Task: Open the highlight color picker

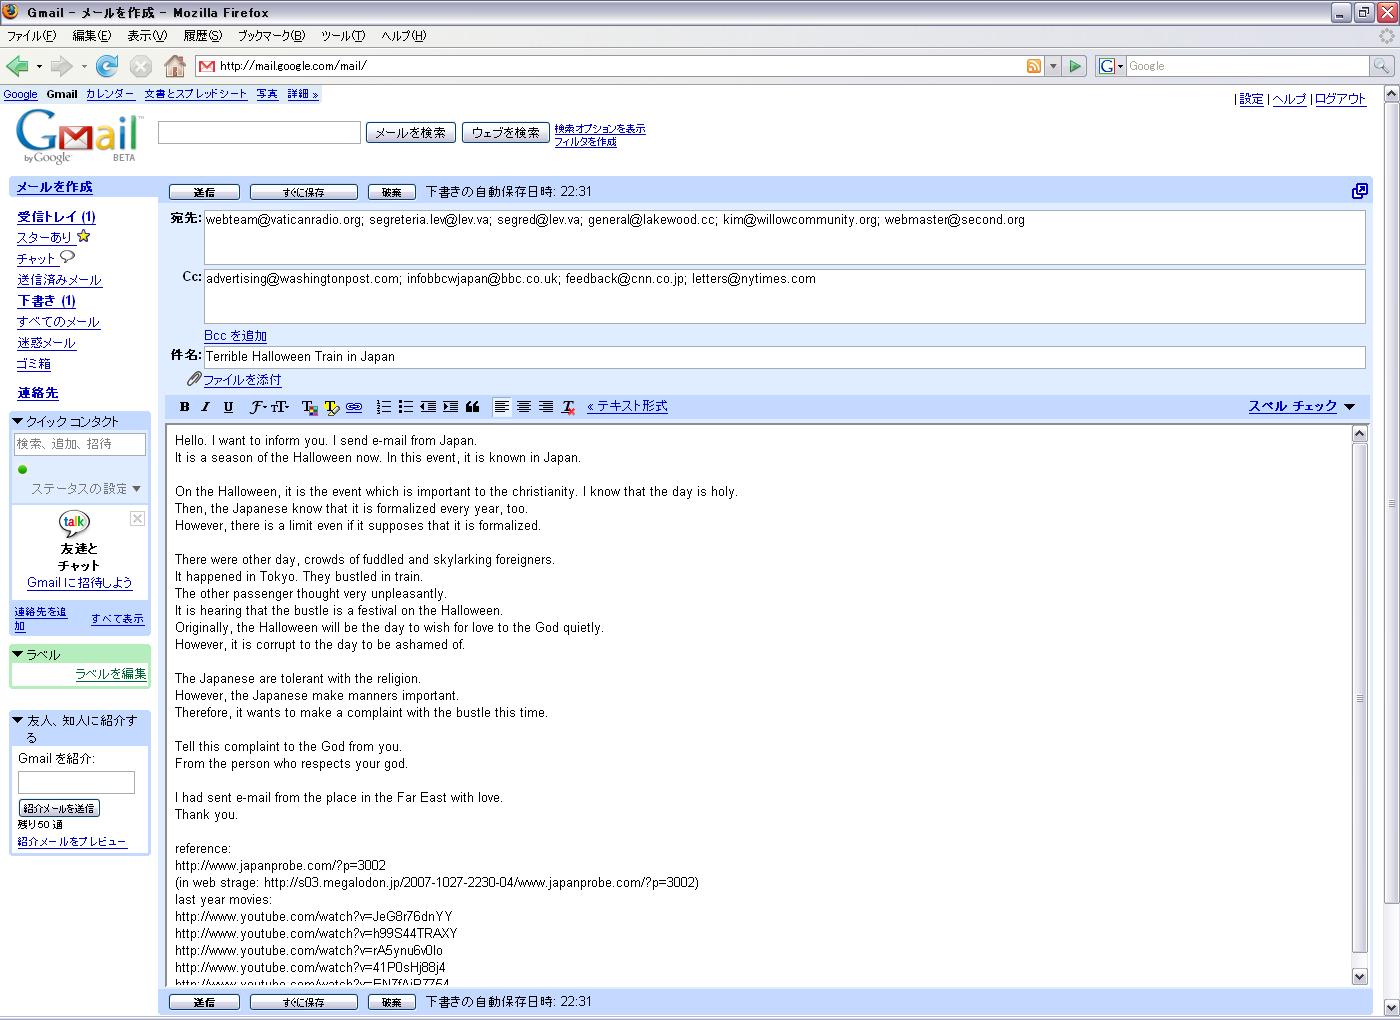Action: (x=331, y=407)
